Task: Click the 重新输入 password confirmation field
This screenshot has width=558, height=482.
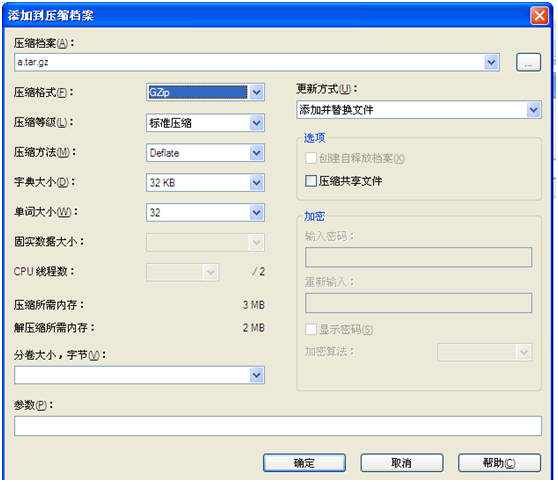Action: coord(418,303)
